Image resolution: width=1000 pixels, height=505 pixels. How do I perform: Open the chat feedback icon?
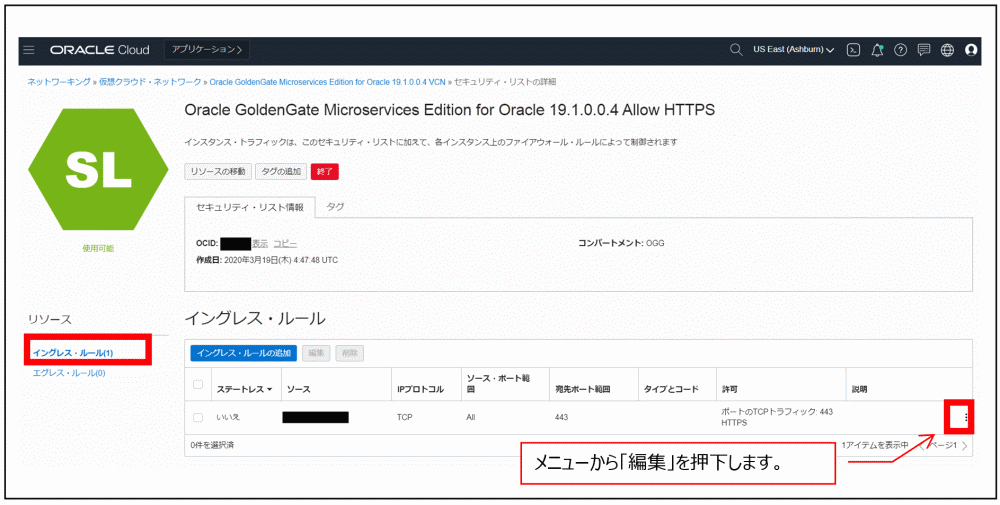click(x=923, y=50)
